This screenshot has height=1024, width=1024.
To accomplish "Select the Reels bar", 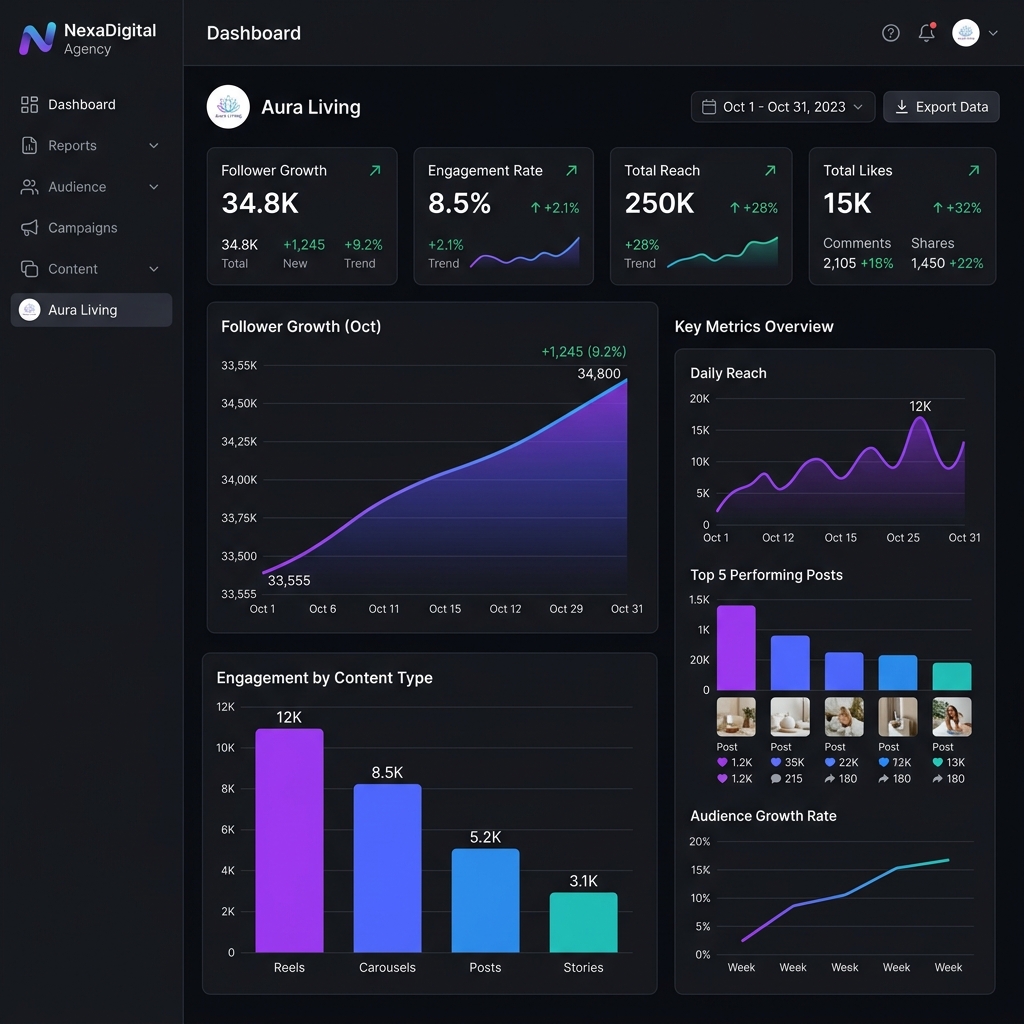I will pyautogui.click(x=289, y=840).
